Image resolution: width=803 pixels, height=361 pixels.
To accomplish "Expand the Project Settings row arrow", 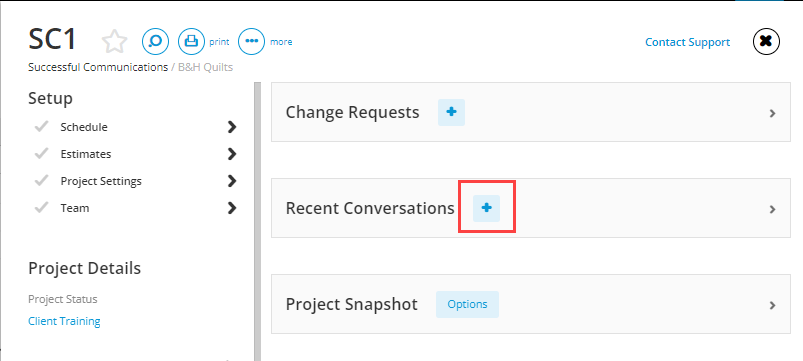I will coord(232,181).
